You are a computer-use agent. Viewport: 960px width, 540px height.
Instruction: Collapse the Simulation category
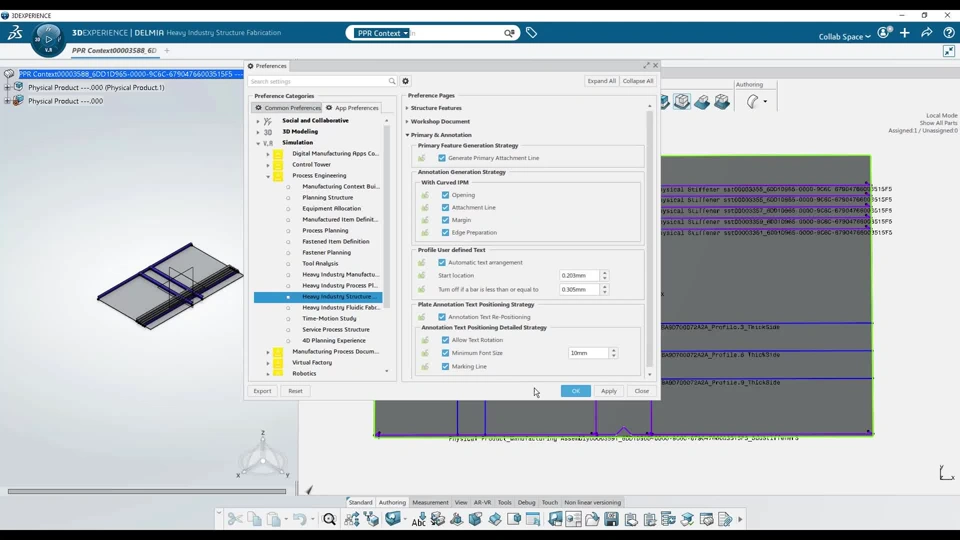pyautogui.click(x=258, y=143)
